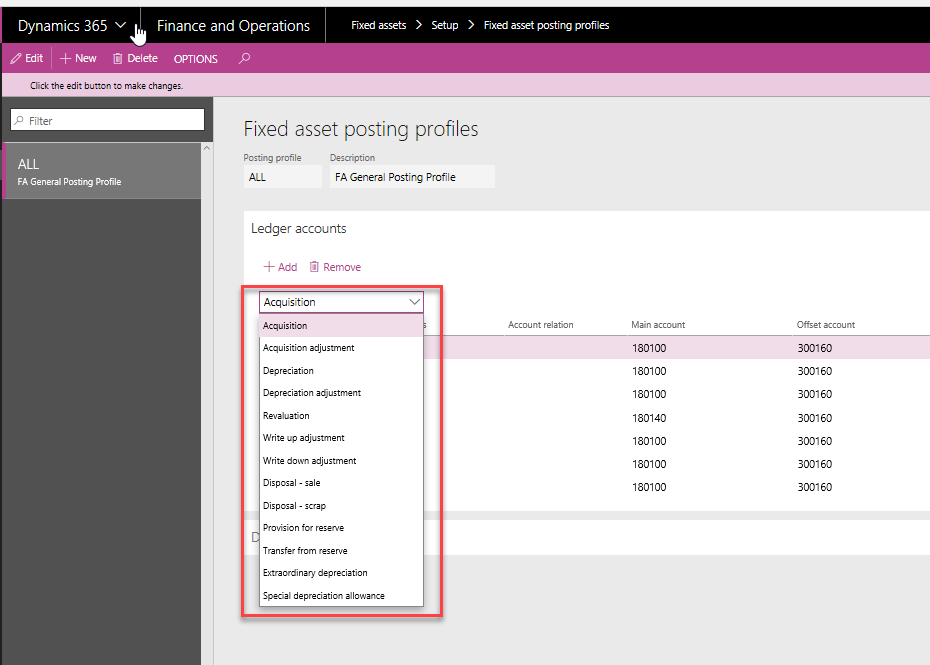Screen dimensions: 930x665
Task: Choose Disposal - sale option
Action: (x=292, y=483)
